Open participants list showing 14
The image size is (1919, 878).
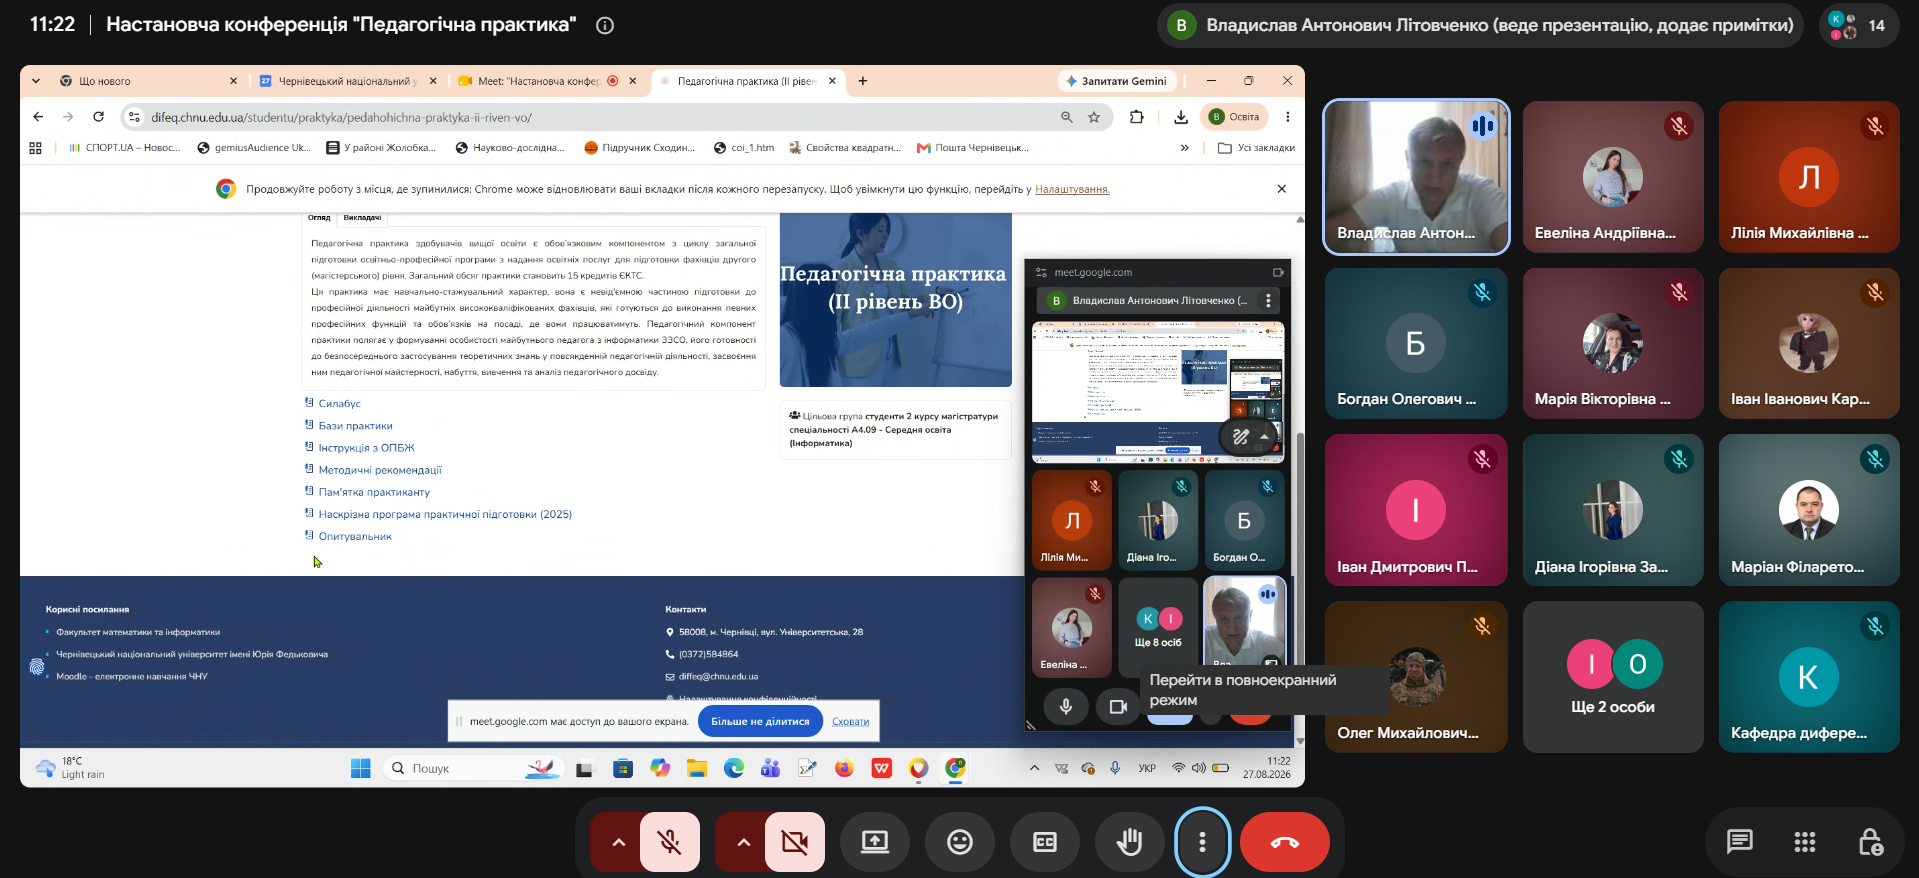(x=1859, y=25)
